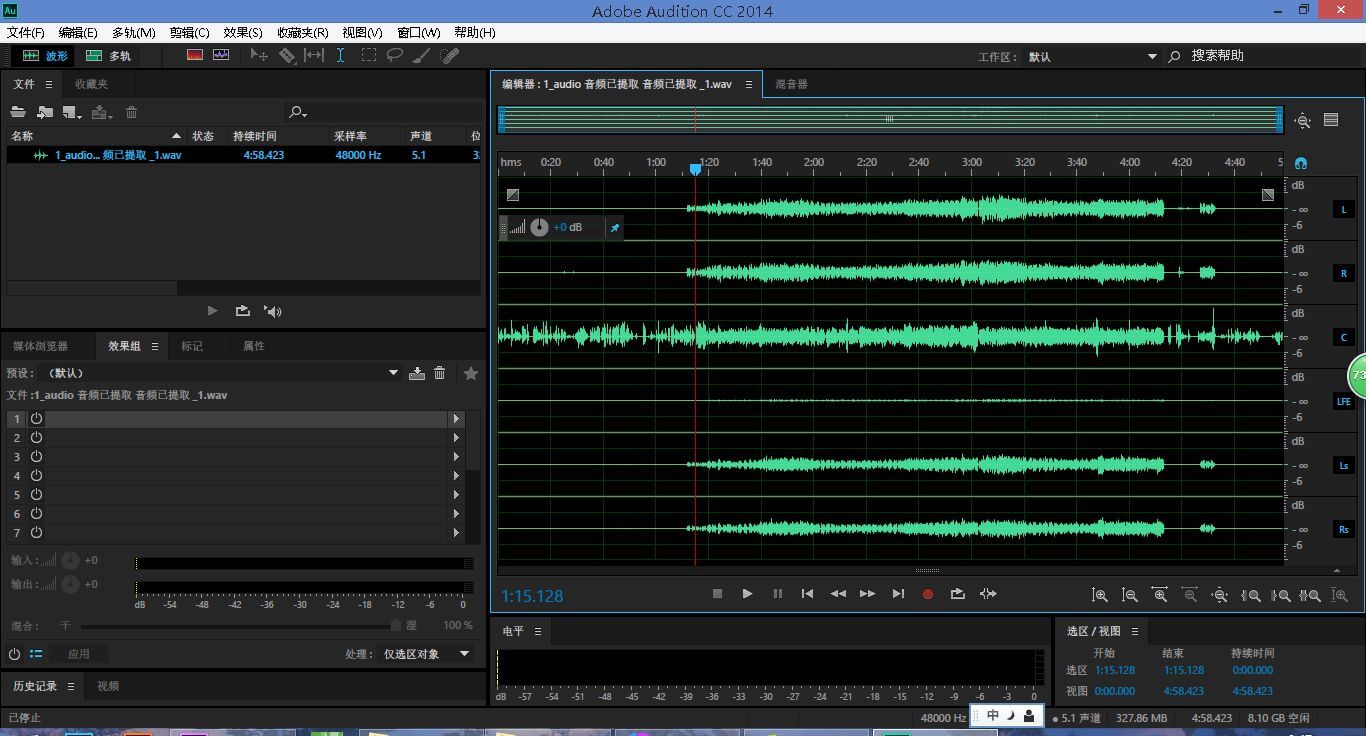Open Insert into Multitrack dropdown
The width and height of the screenshot is (1366, 736).
coord(102,112)
